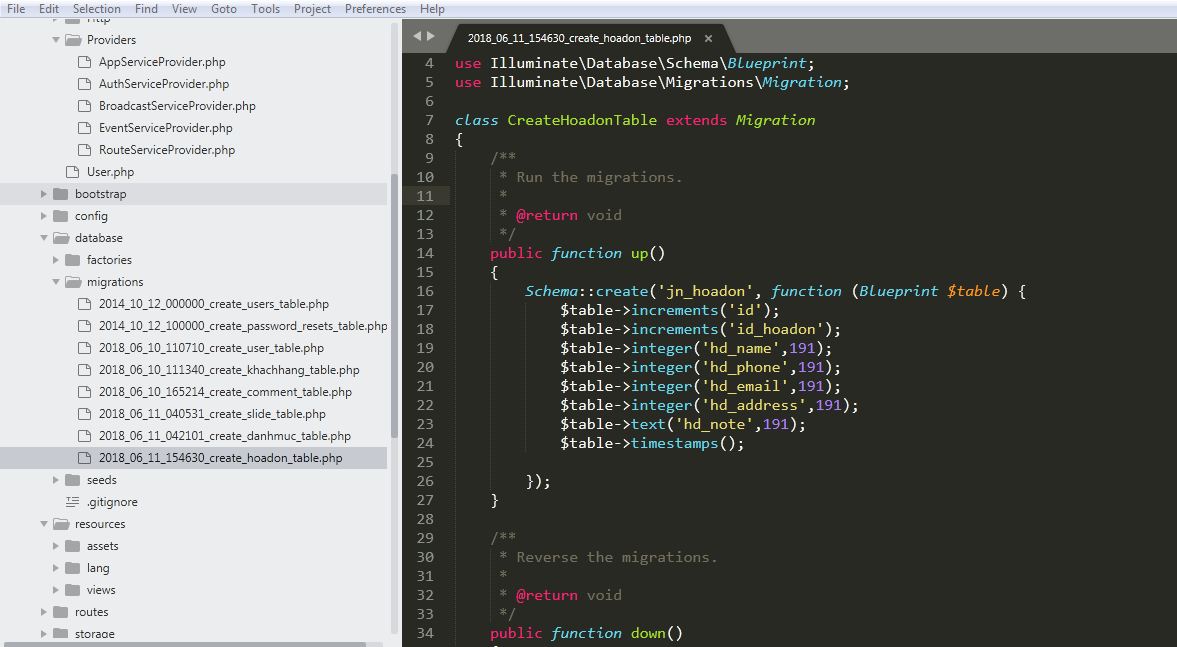The image size is (1177, 647).
Task: Expand the factories folder arrow
Action: [x=56, y=260]
